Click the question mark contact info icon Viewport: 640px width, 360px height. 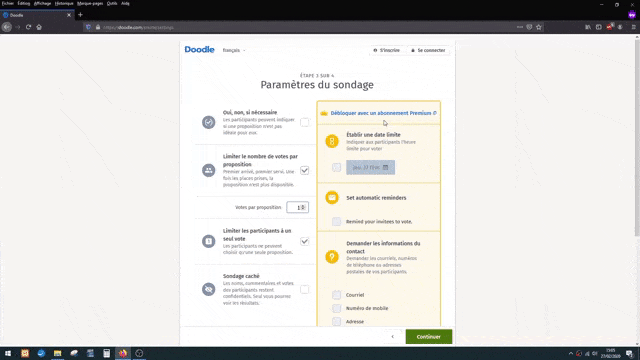332,257
